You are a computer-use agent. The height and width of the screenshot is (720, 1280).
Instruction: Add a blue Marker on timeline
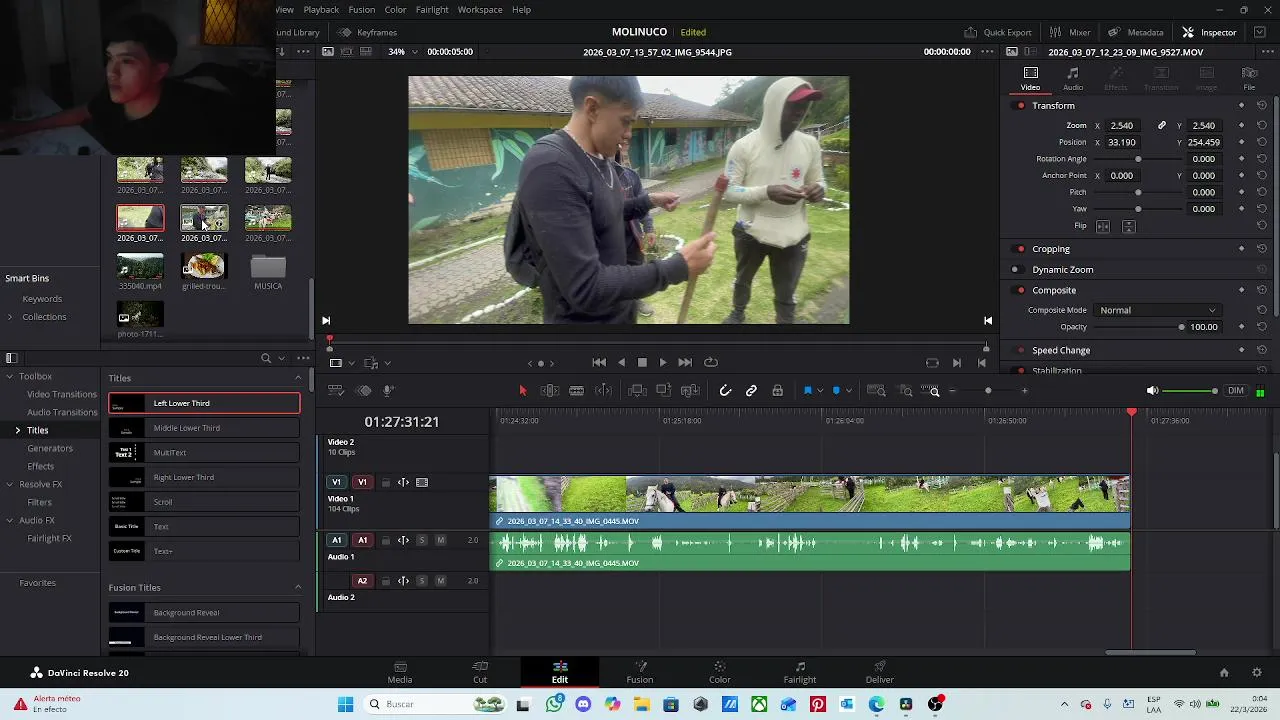[x=836, y=391]
